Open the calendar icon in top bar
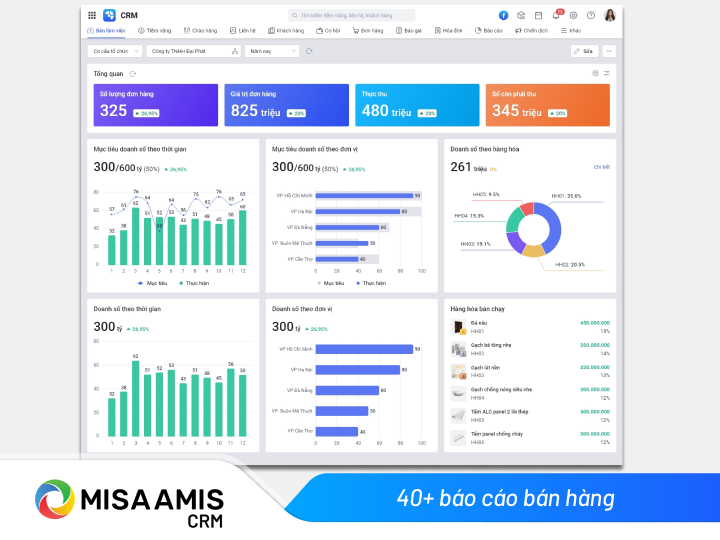Screen dimensions: 720x540 (x=538, y=15)
